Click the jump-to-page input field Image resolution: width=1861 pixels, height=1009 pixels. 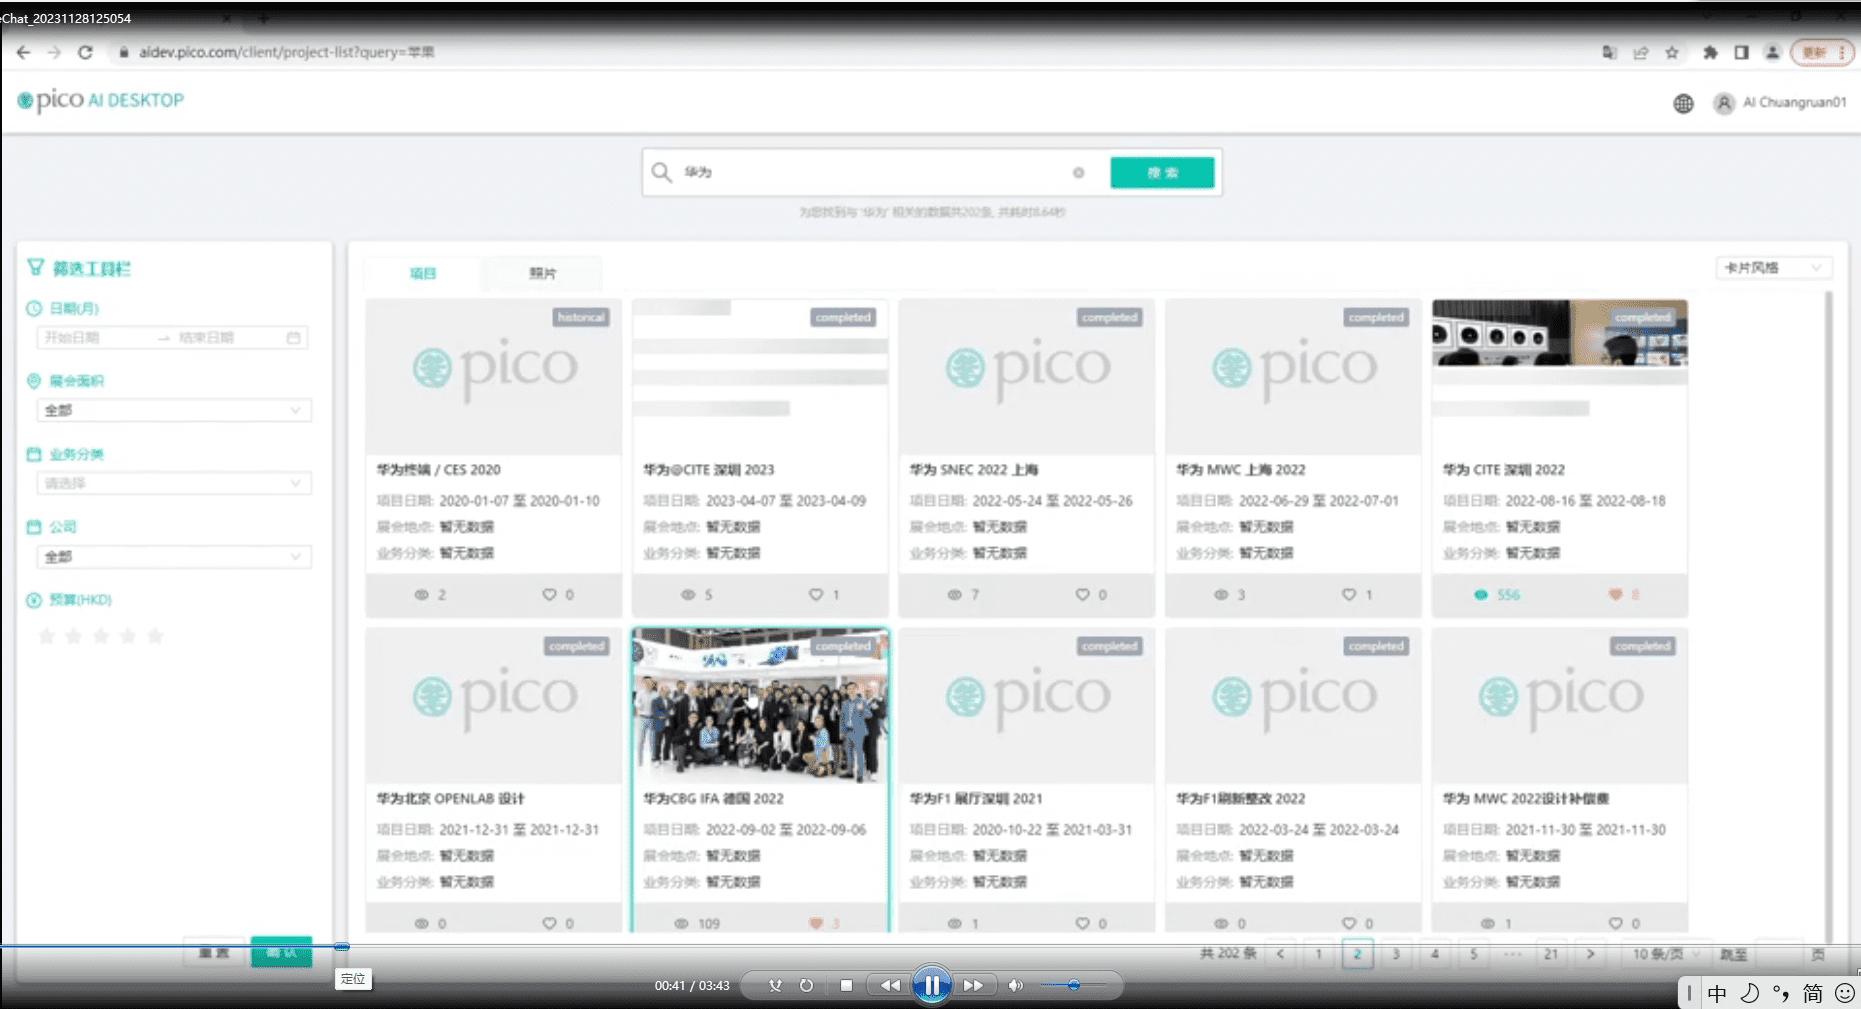(x=1780, y=954)
